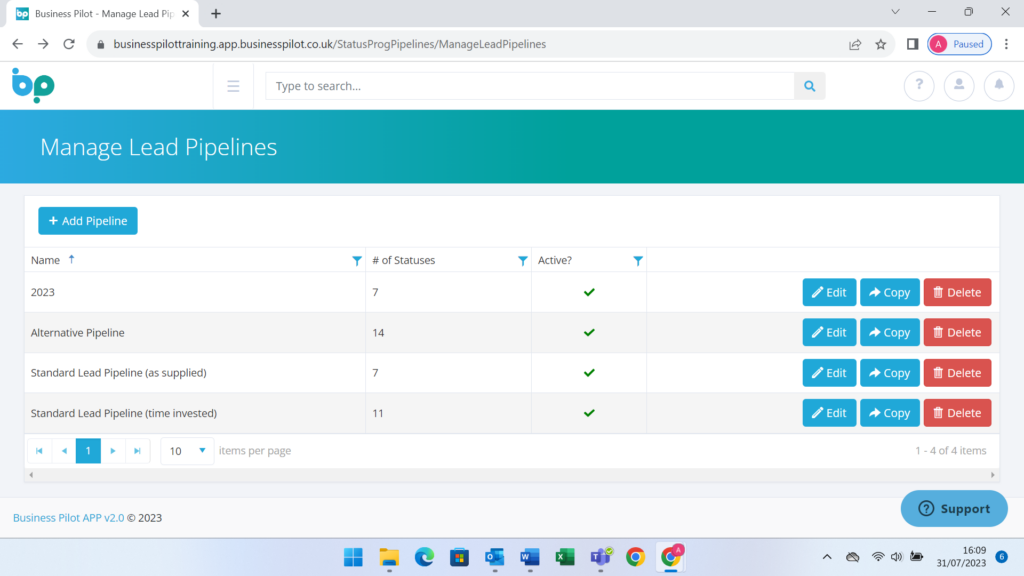
Task: Open Microsoft Excel from the taskbar
Action: click(565, 557)
